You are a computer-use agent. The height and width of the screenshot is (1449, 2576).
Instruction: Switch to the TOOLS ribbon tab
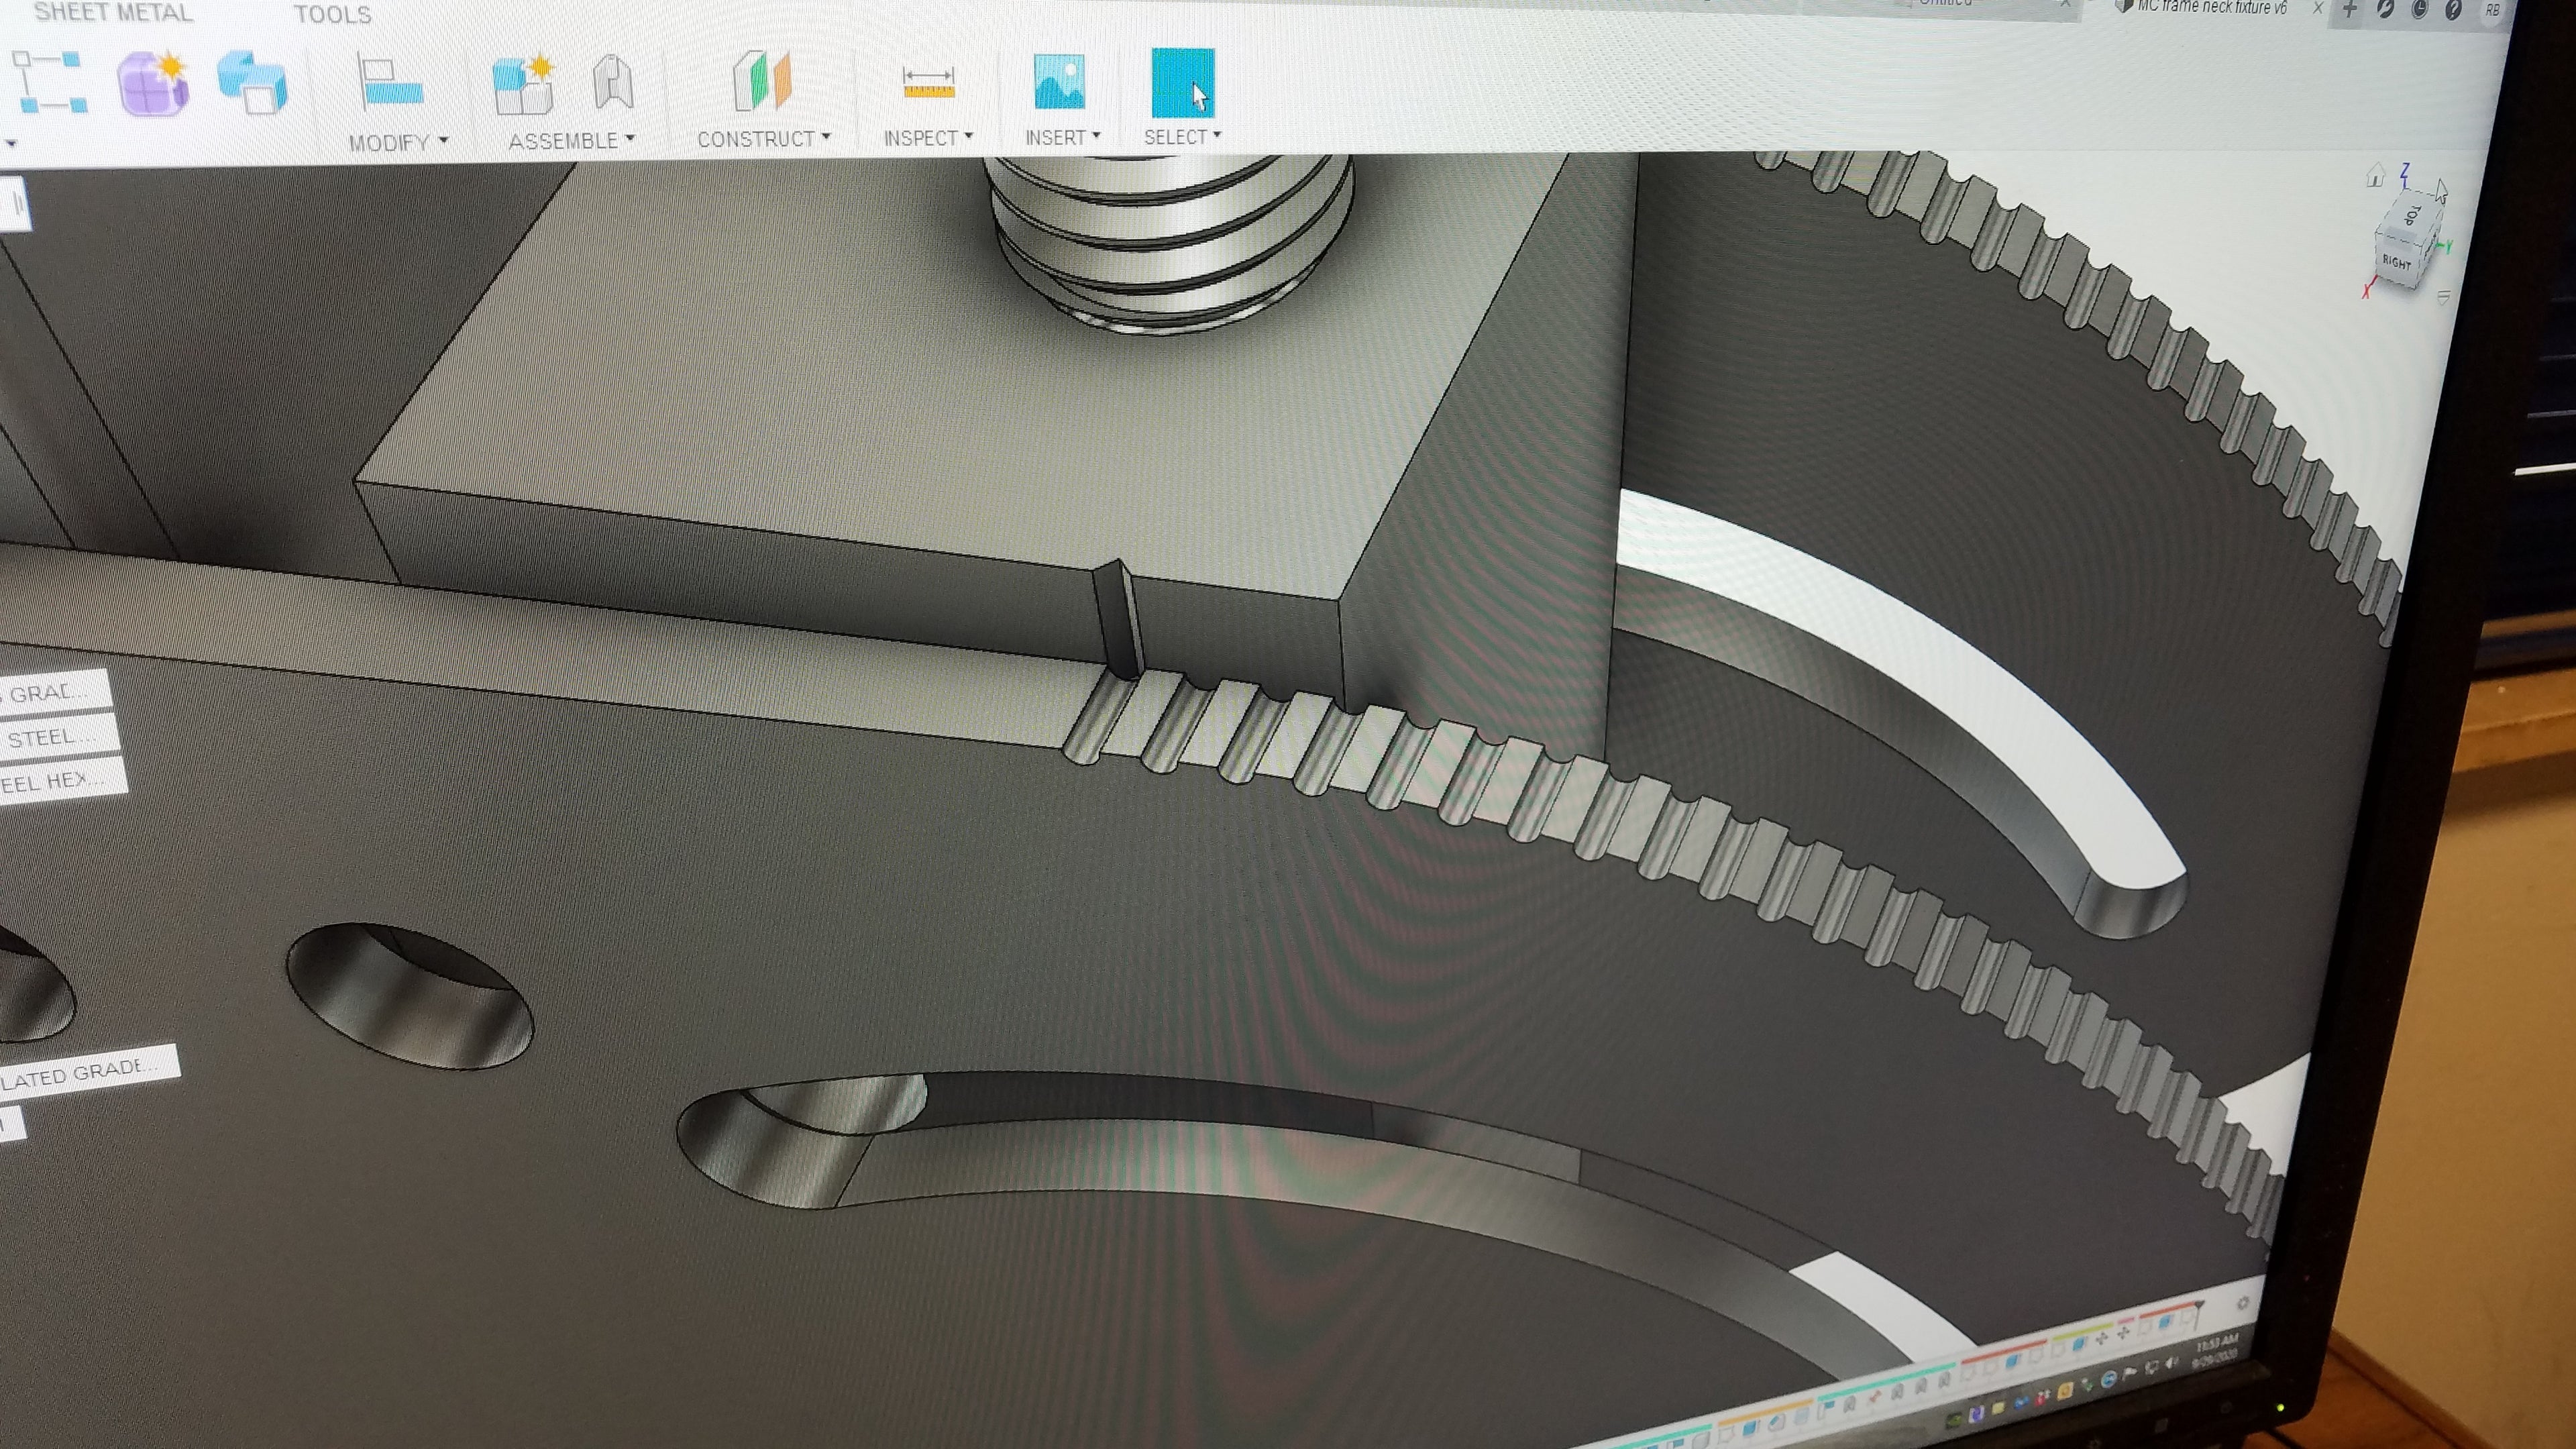click(332, 15)
